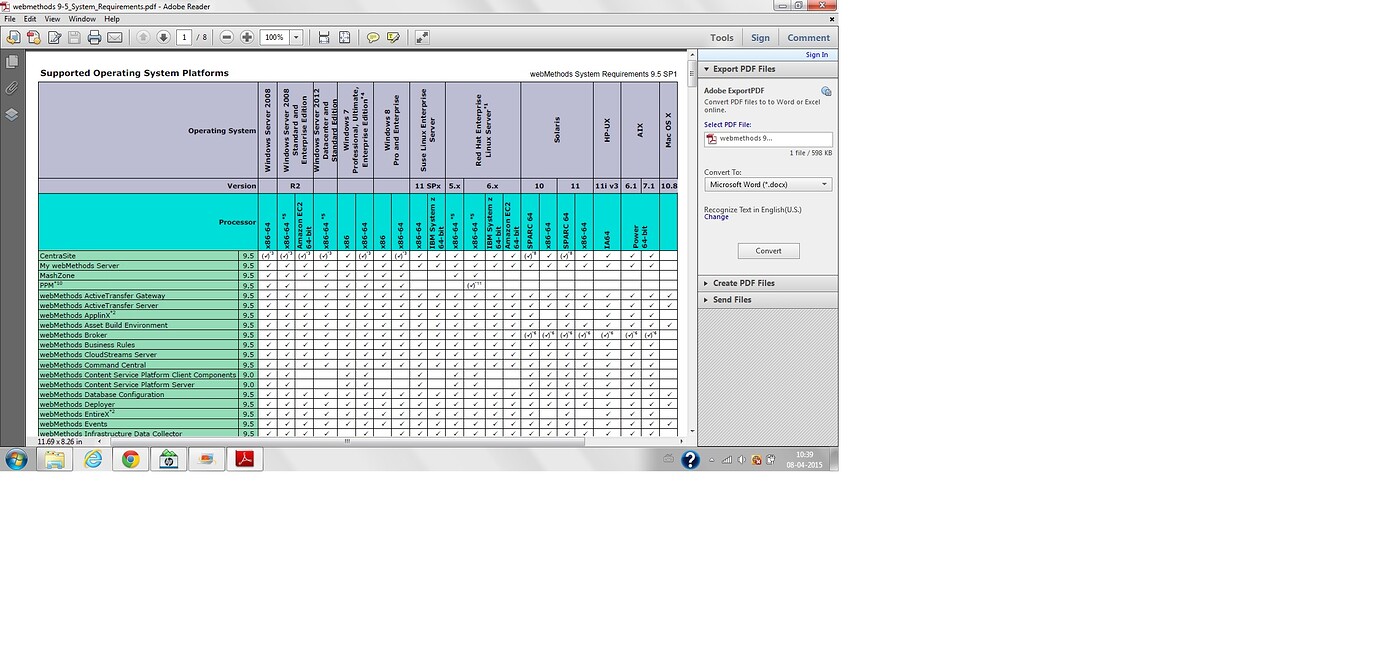Click the Convert button
Screen dimensions: 1380x648
click(768, 251)
